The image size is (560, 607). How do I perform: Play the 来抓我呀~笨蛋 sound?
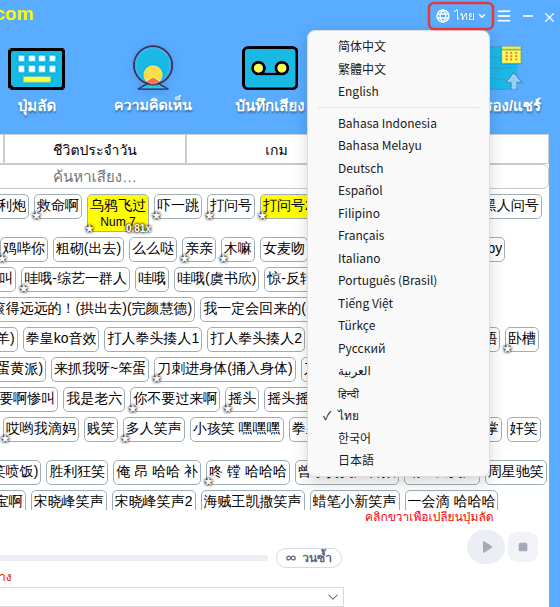click(100, 369)
